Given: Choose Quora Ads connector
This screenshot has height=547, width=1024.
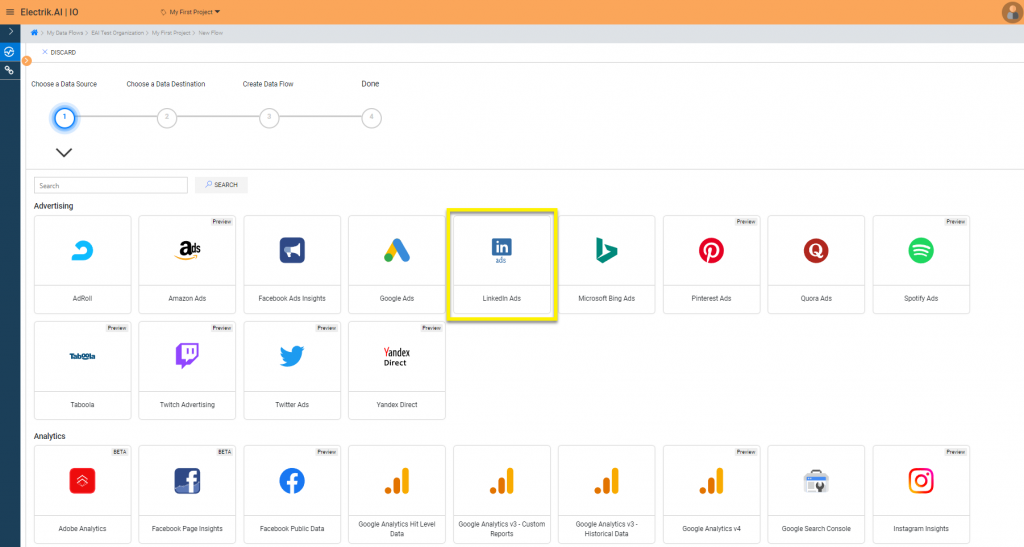Looking at the screenshot, I should (816, 264).
